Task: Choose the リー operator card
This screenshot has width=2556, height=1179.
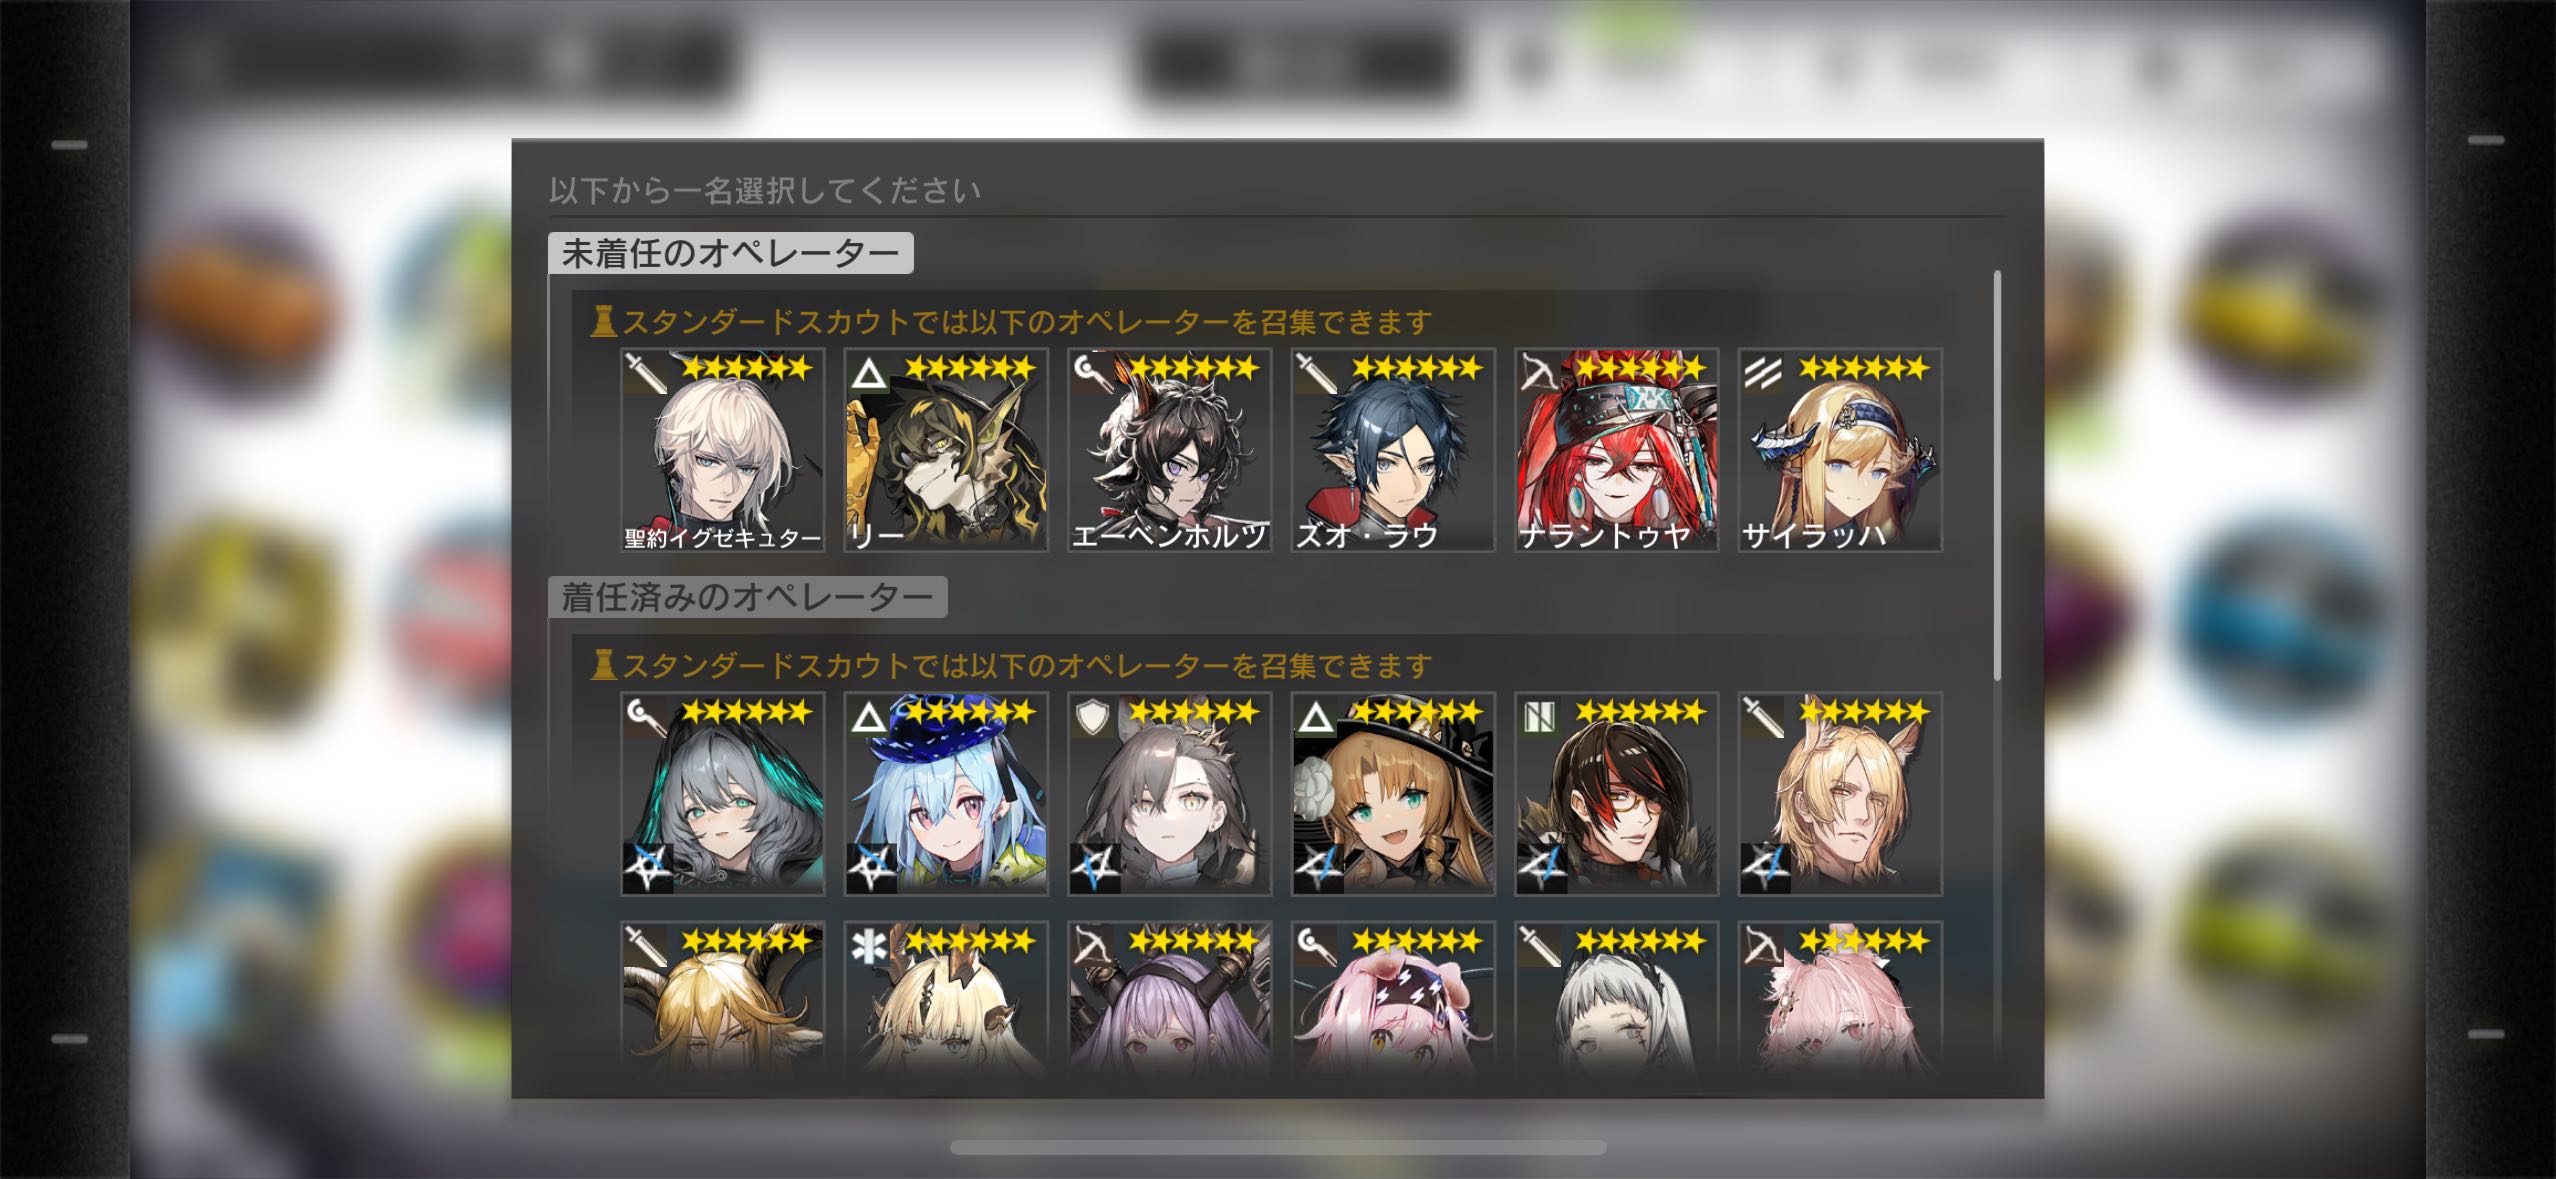Action: coord(946,450)
